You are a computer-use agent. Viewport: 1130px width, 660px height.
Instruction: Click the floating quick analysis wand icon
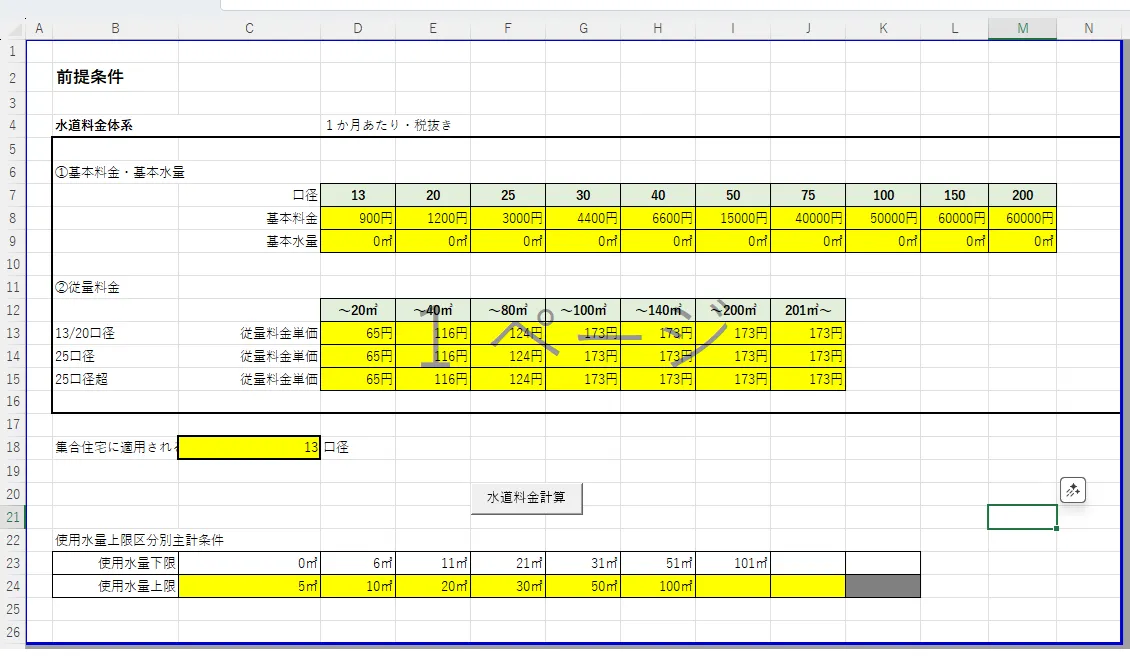point(1072,491)
